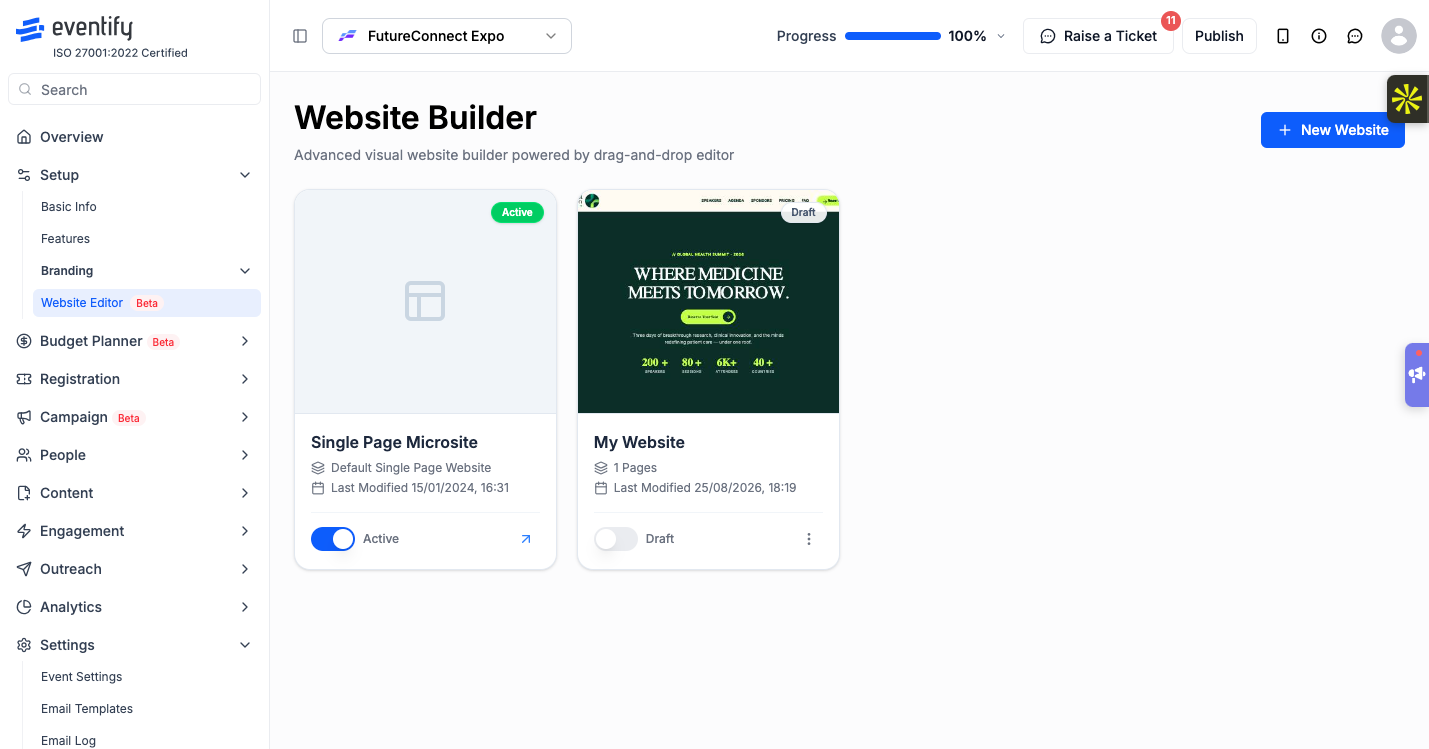Screen dimensions: 1429x749
Task: Open Single Page Microsite external link arrow
Action: pyautogui.click(x=526, y=539)
